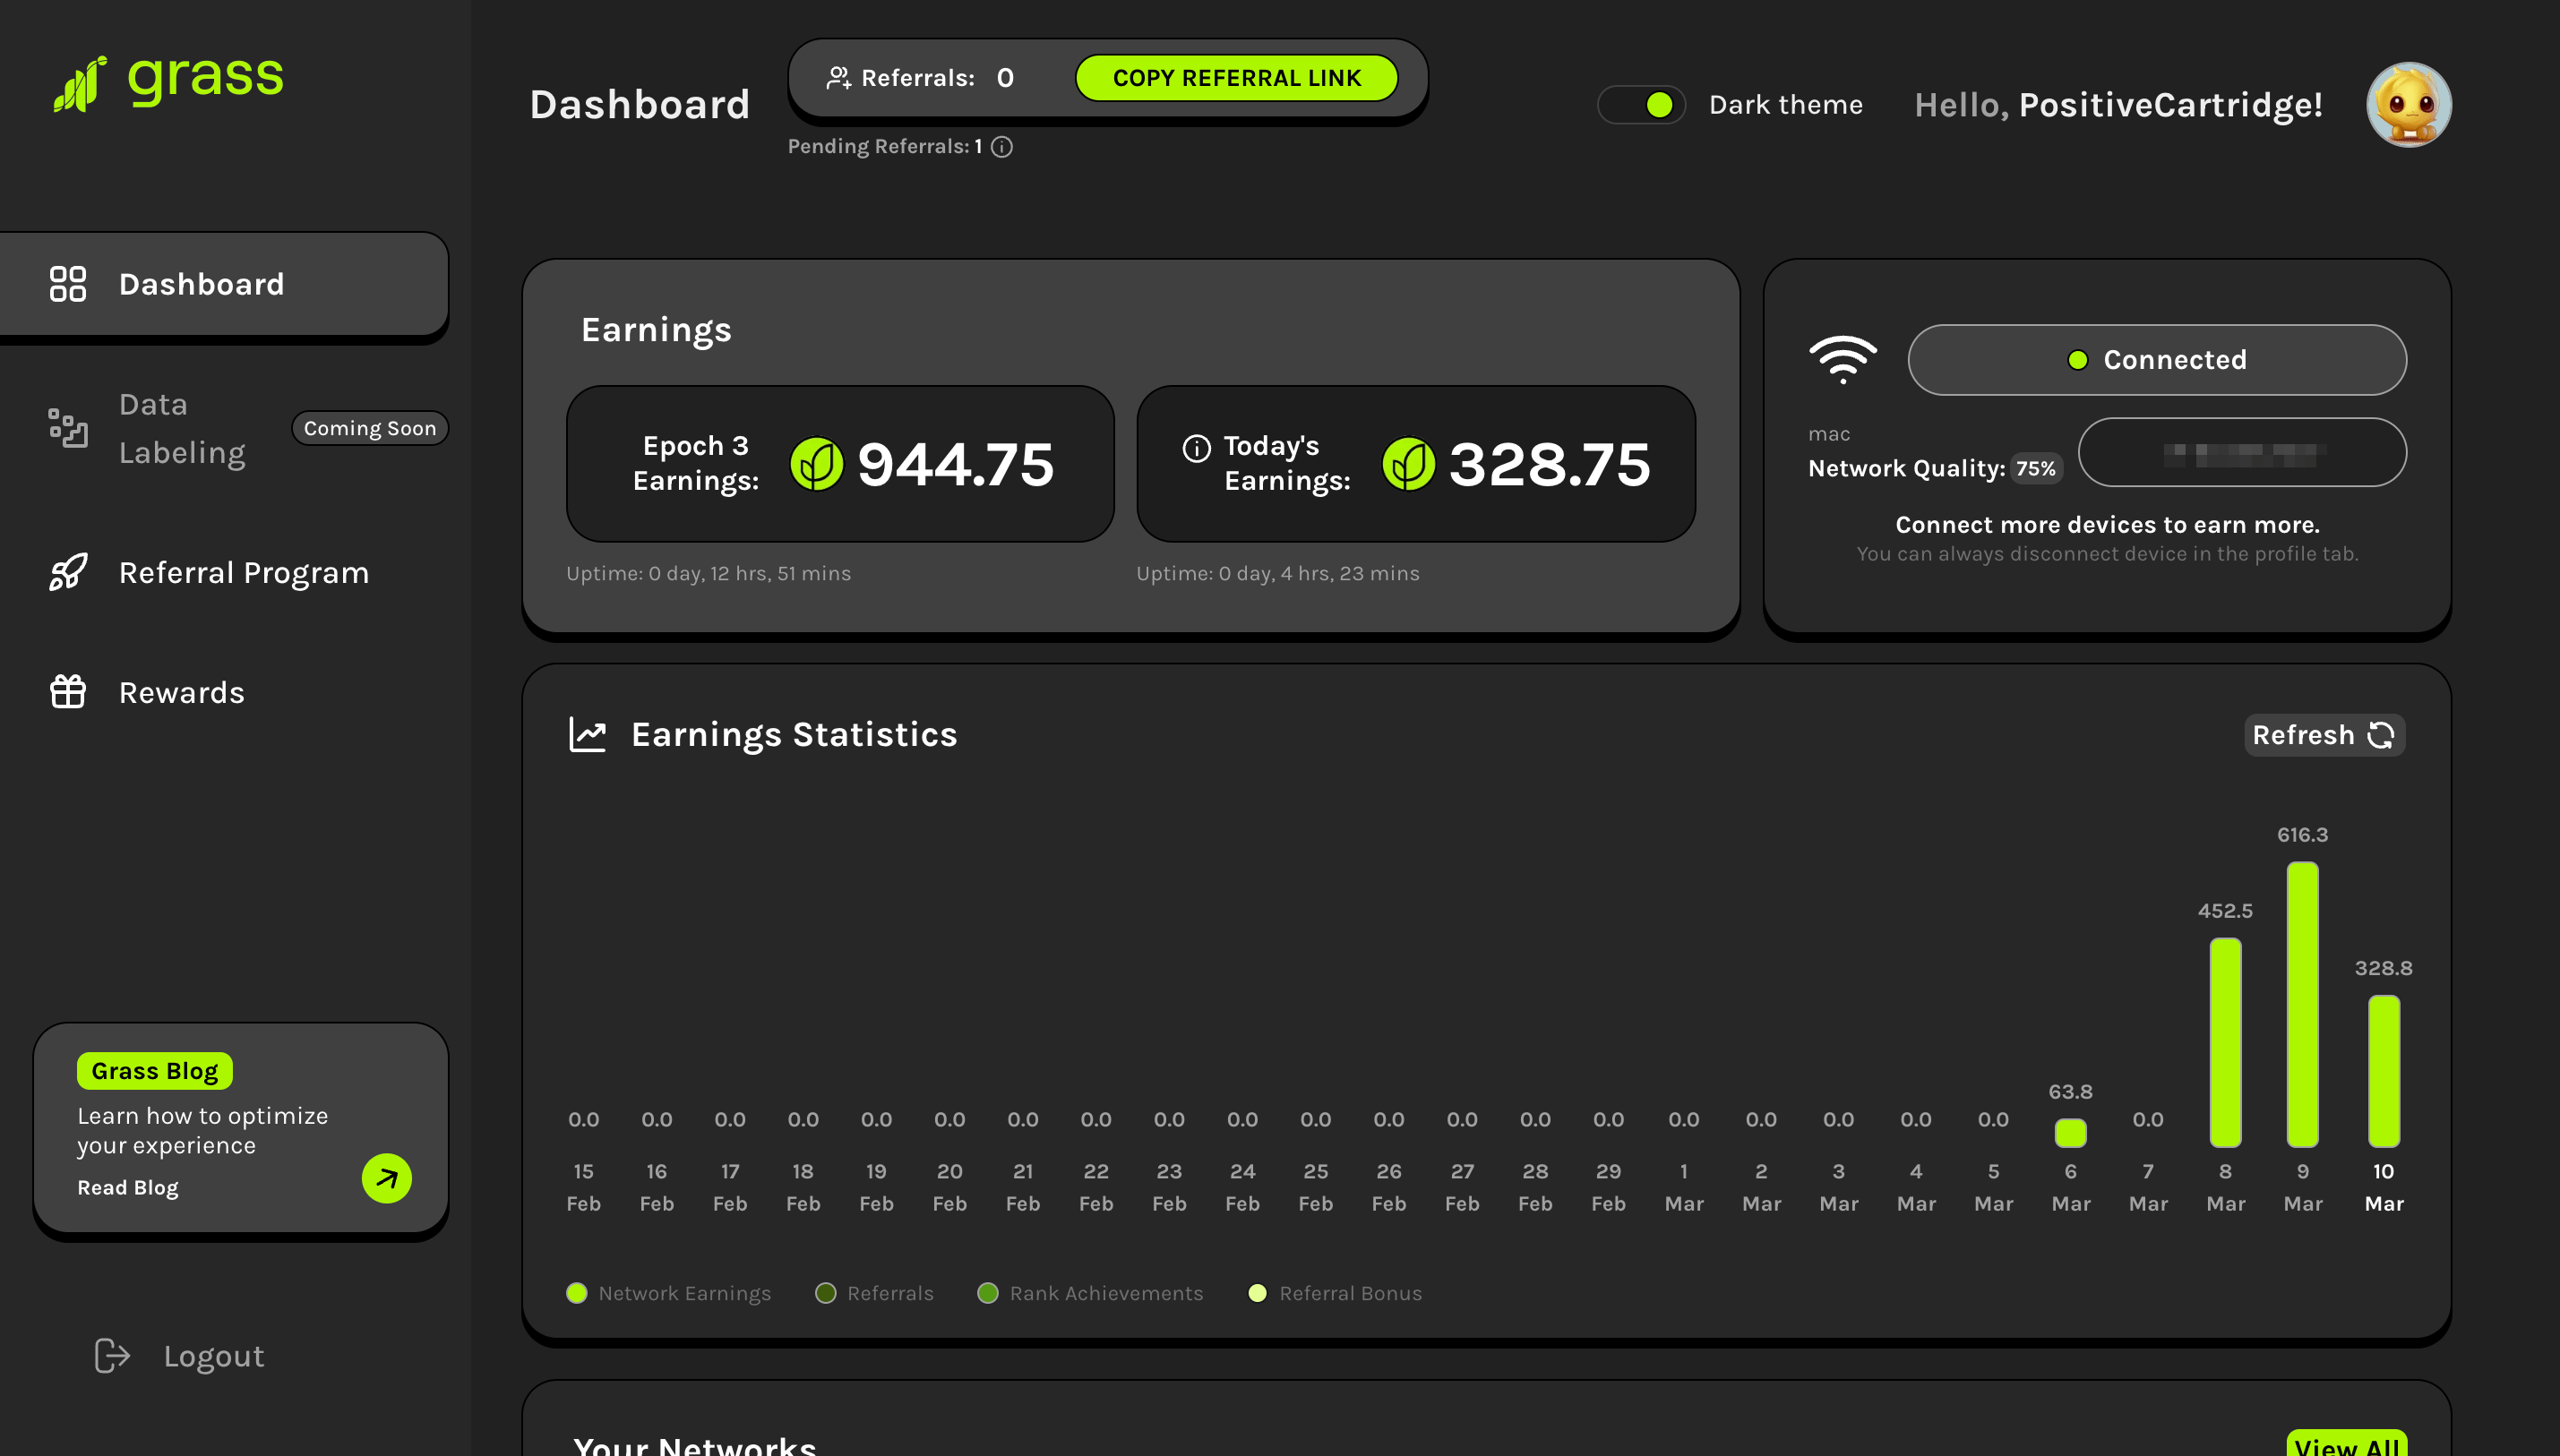Click the Earnings Statistics chart icon
Image resolution: width=2560 pixels, height=1456 pixels.
click(587, 735)
